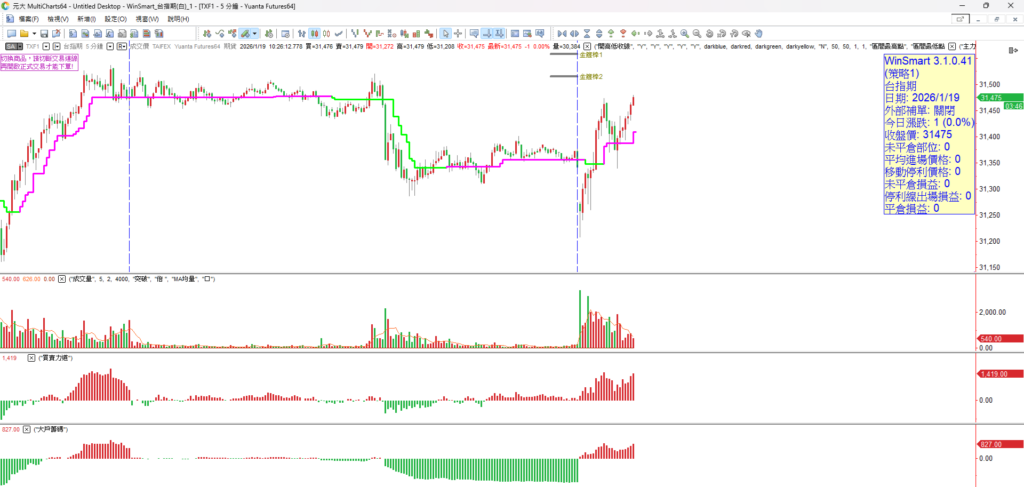Expand the 5 分鐘 timeframe dropdown
1024x487 pixels.
pyautogui.click(x=111, y=46)
